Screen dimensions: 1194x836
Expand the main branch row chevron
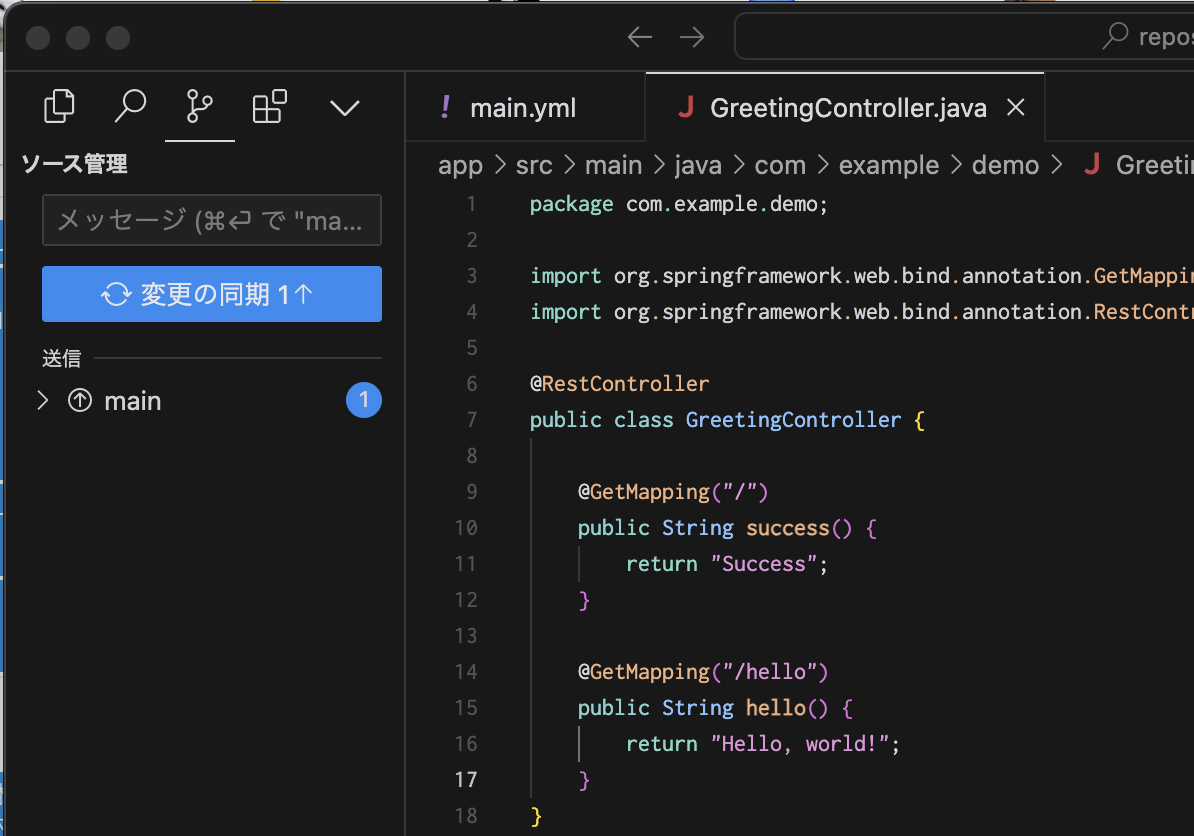pyautogui.click(x=43, y=400)
